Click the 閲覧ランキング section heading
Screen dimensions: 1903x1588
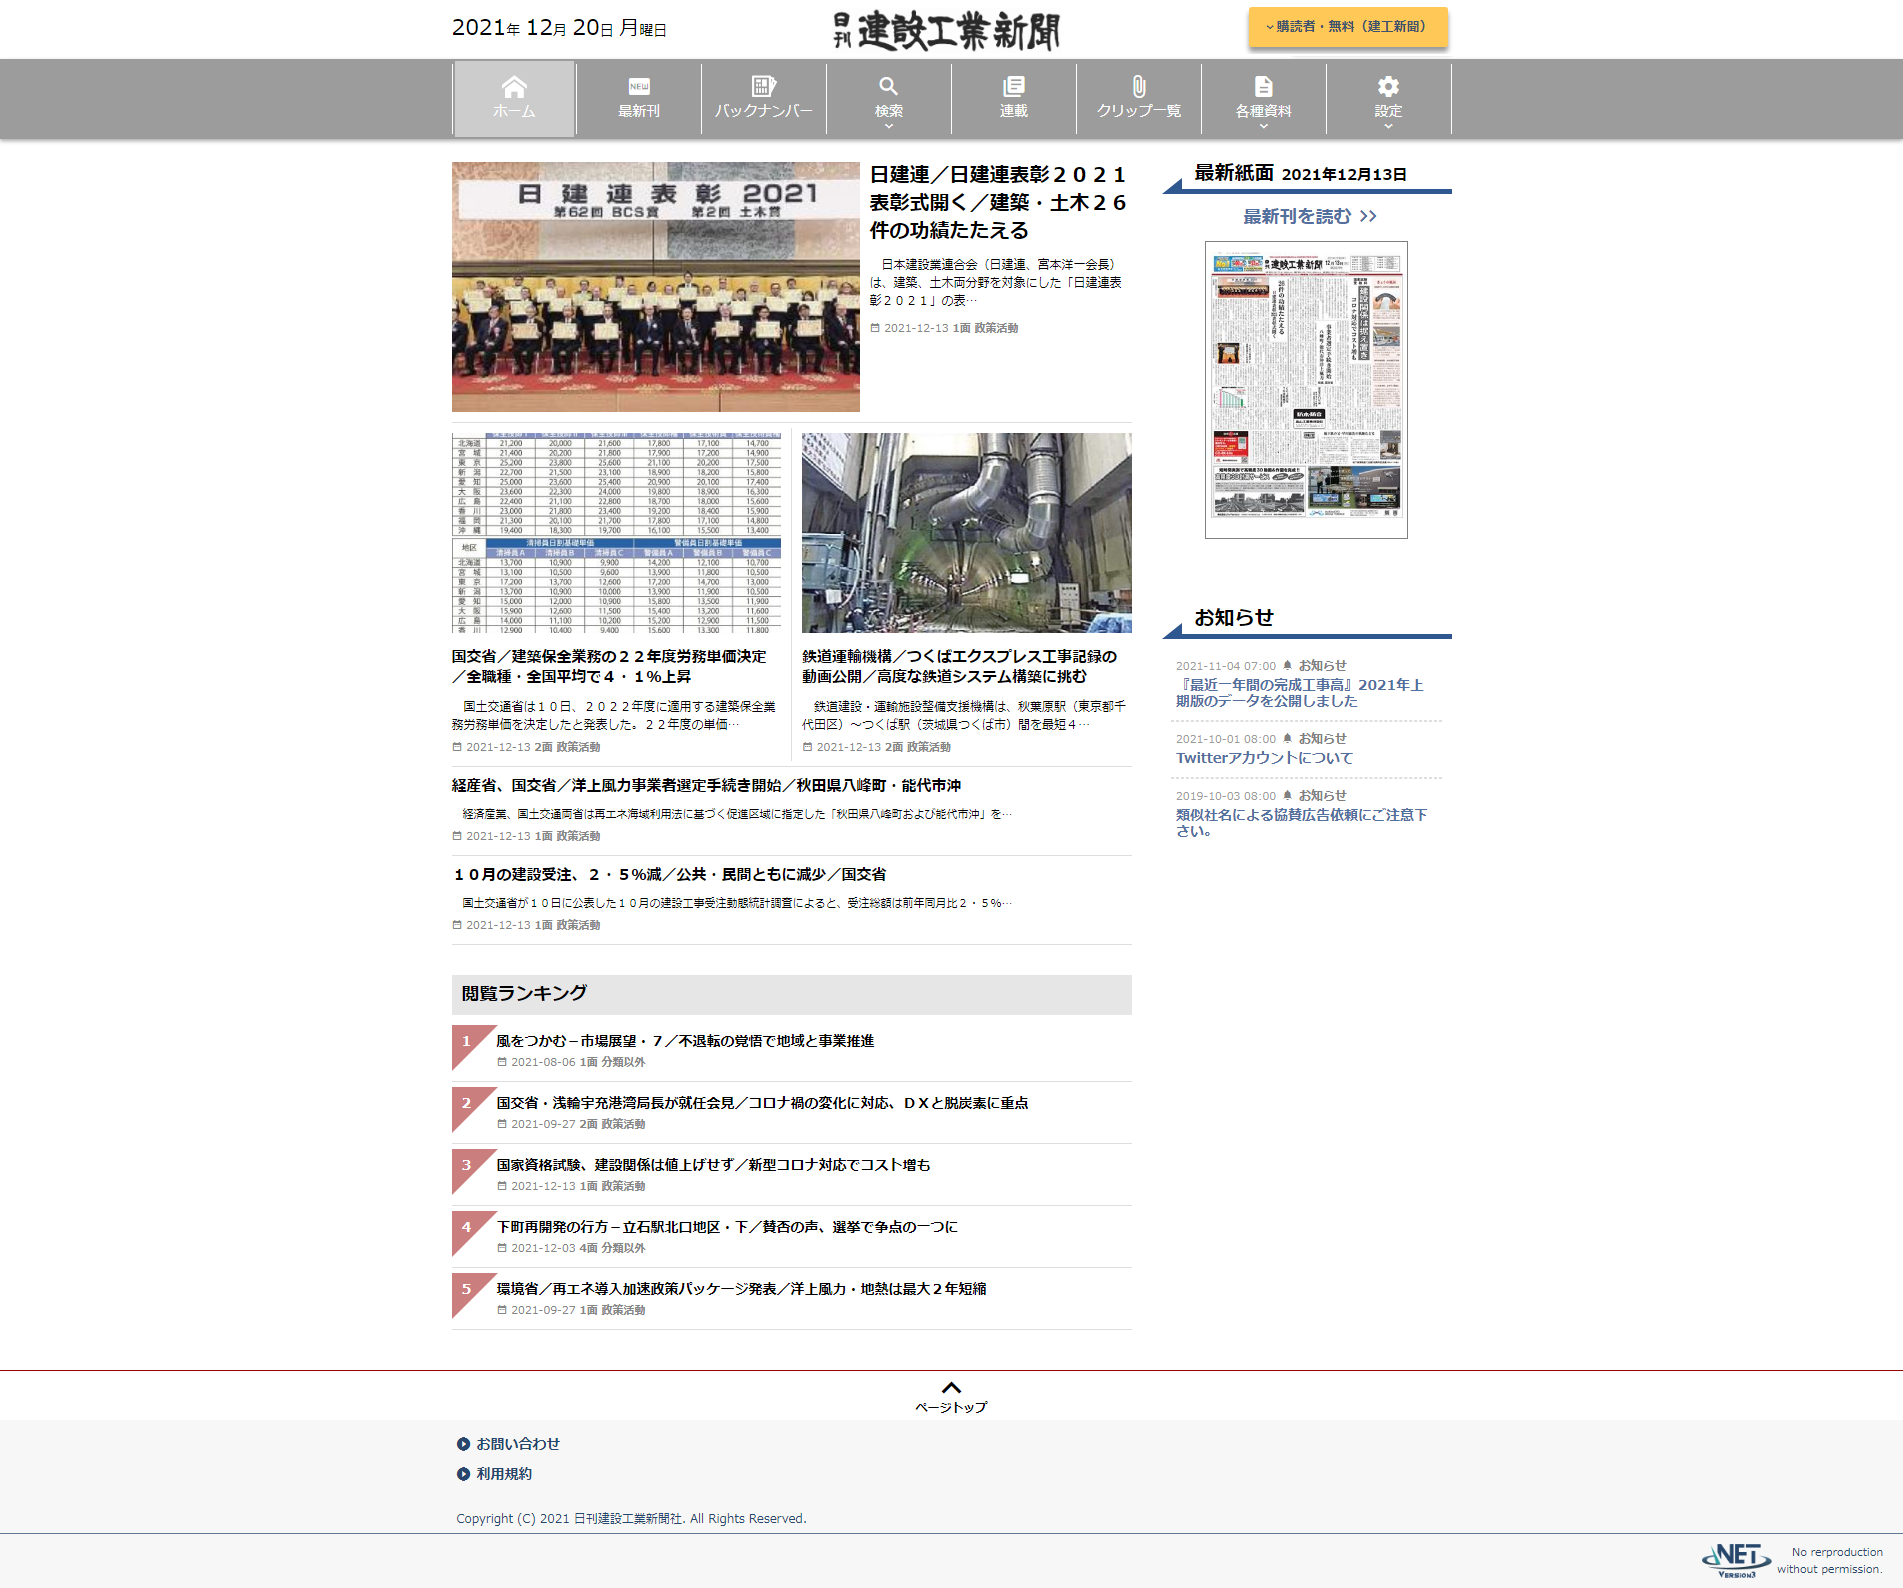tap(524, 994)
